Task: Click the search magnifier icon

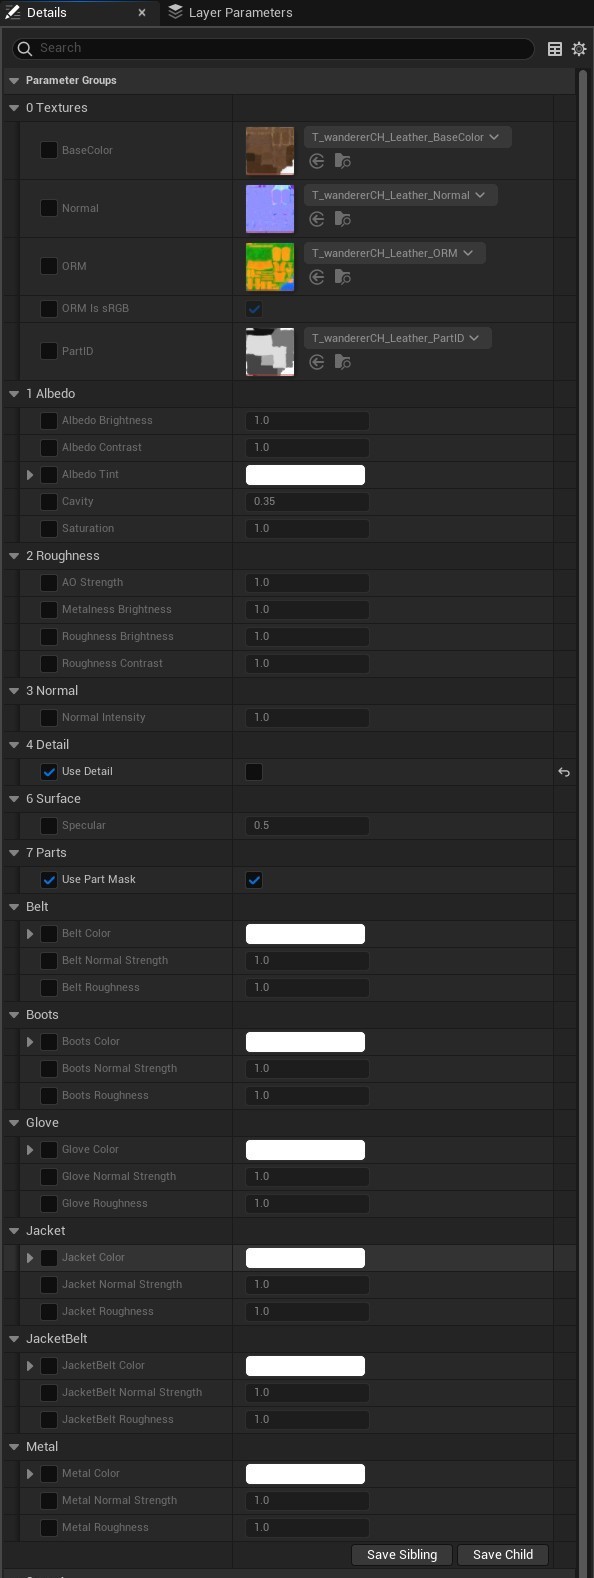Action: (x=25, y=48)
